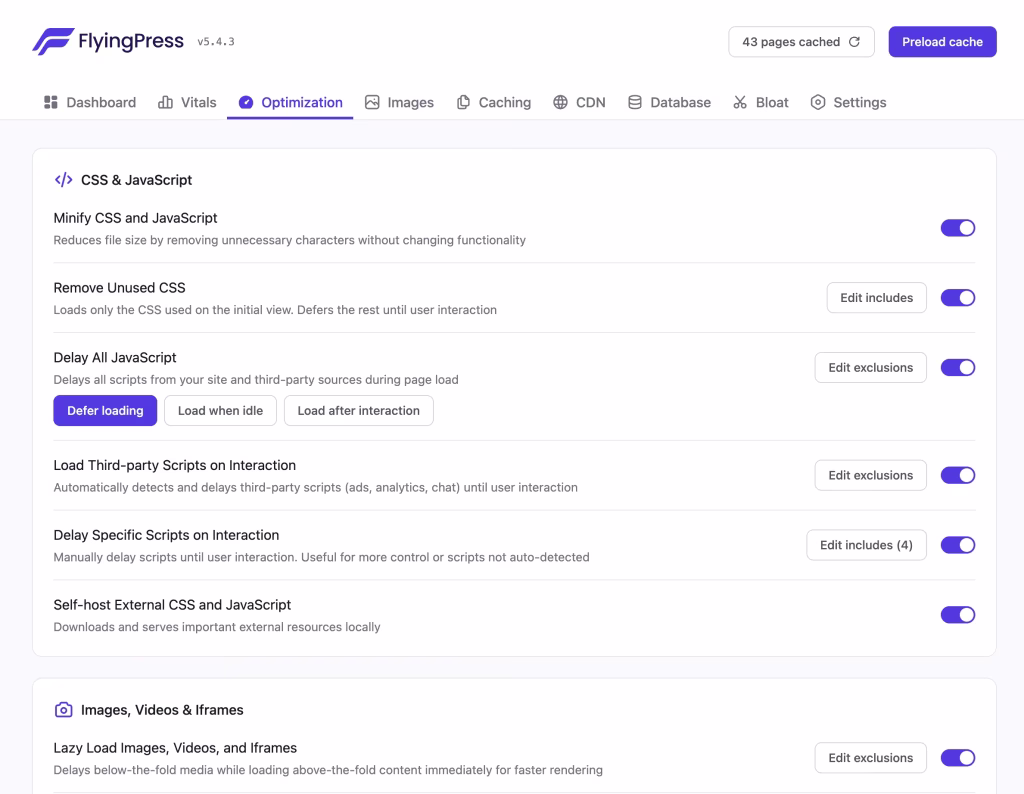Turn off Remove Unused CSS toggle

pos(957,298)
